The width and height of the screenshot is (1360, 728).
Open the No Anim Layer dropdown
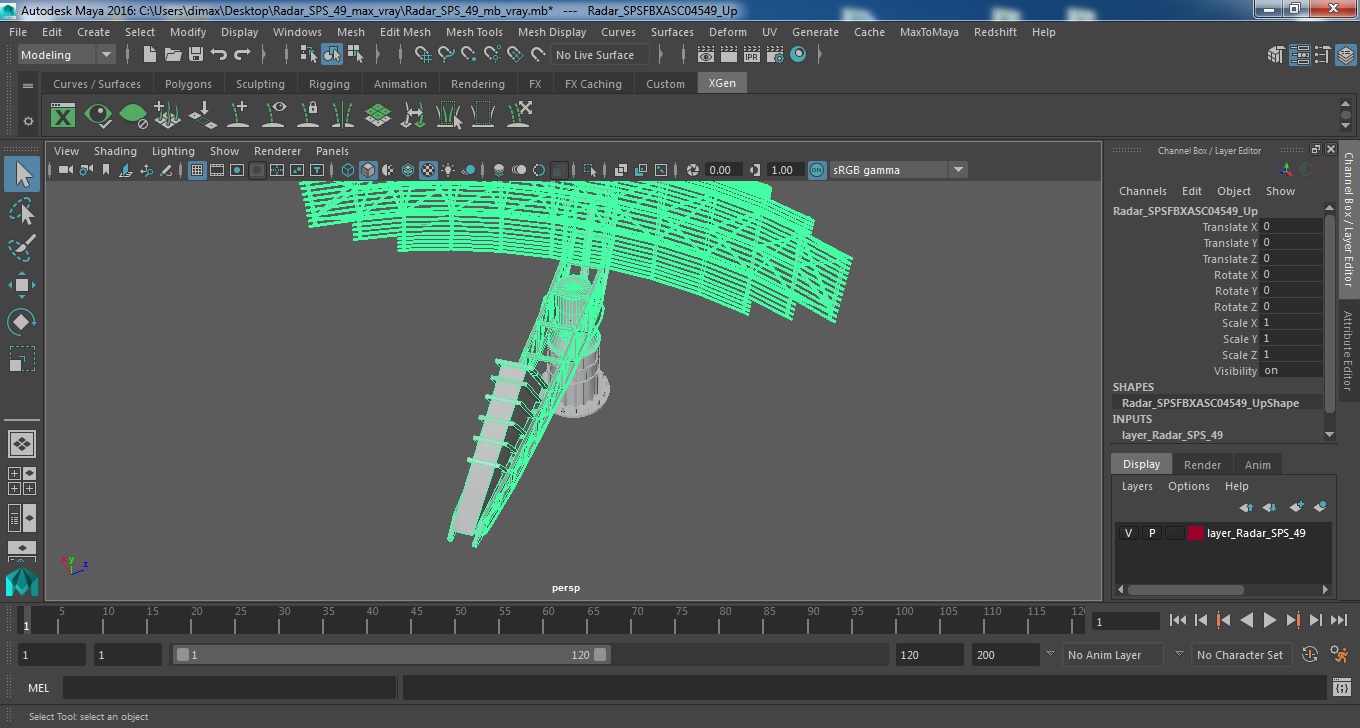tap(1112, 655)
